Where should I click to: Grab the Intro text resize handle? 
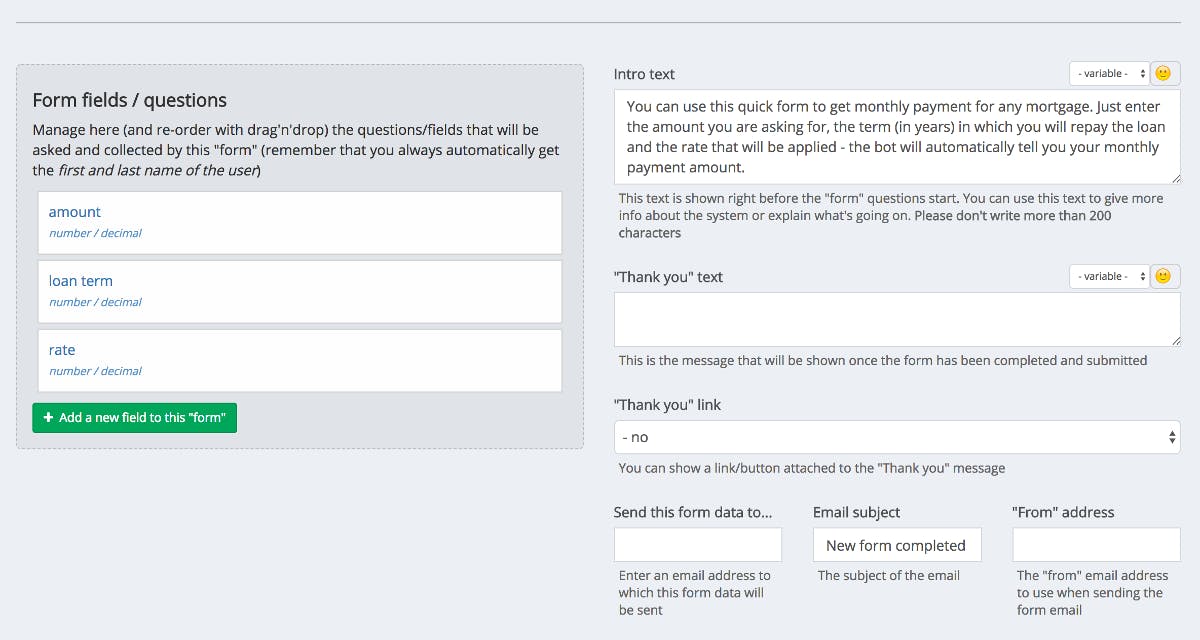pyautogui.click(x=1175, y=178)
